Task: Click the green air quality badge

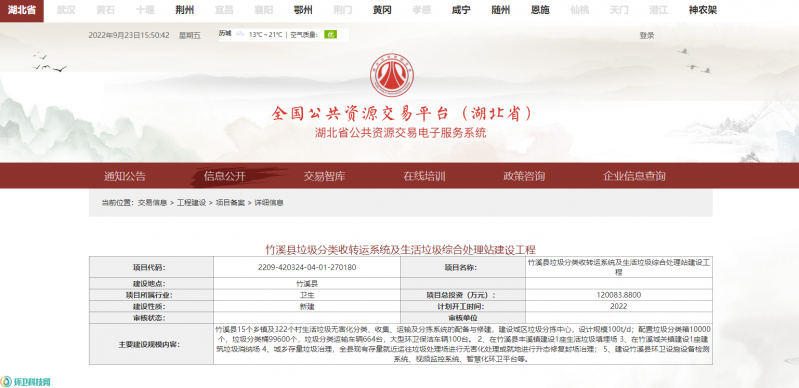Action: pos(331,35)
